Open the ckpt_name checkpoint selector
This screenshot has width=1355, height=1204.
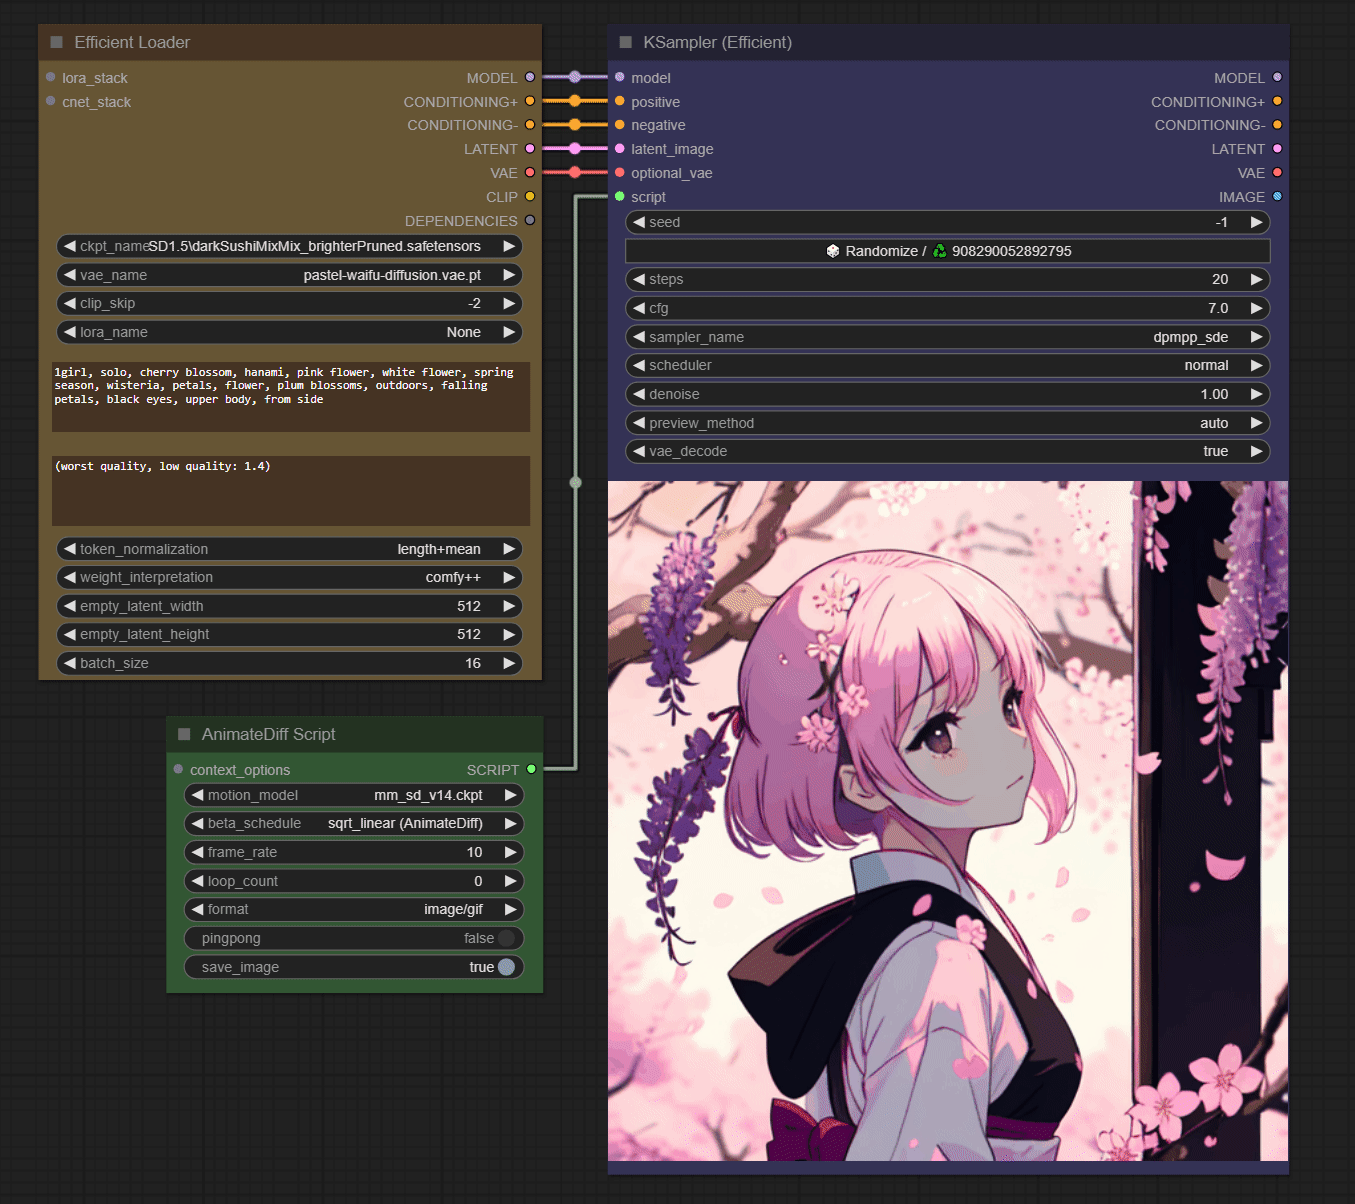tap(290, 246)
